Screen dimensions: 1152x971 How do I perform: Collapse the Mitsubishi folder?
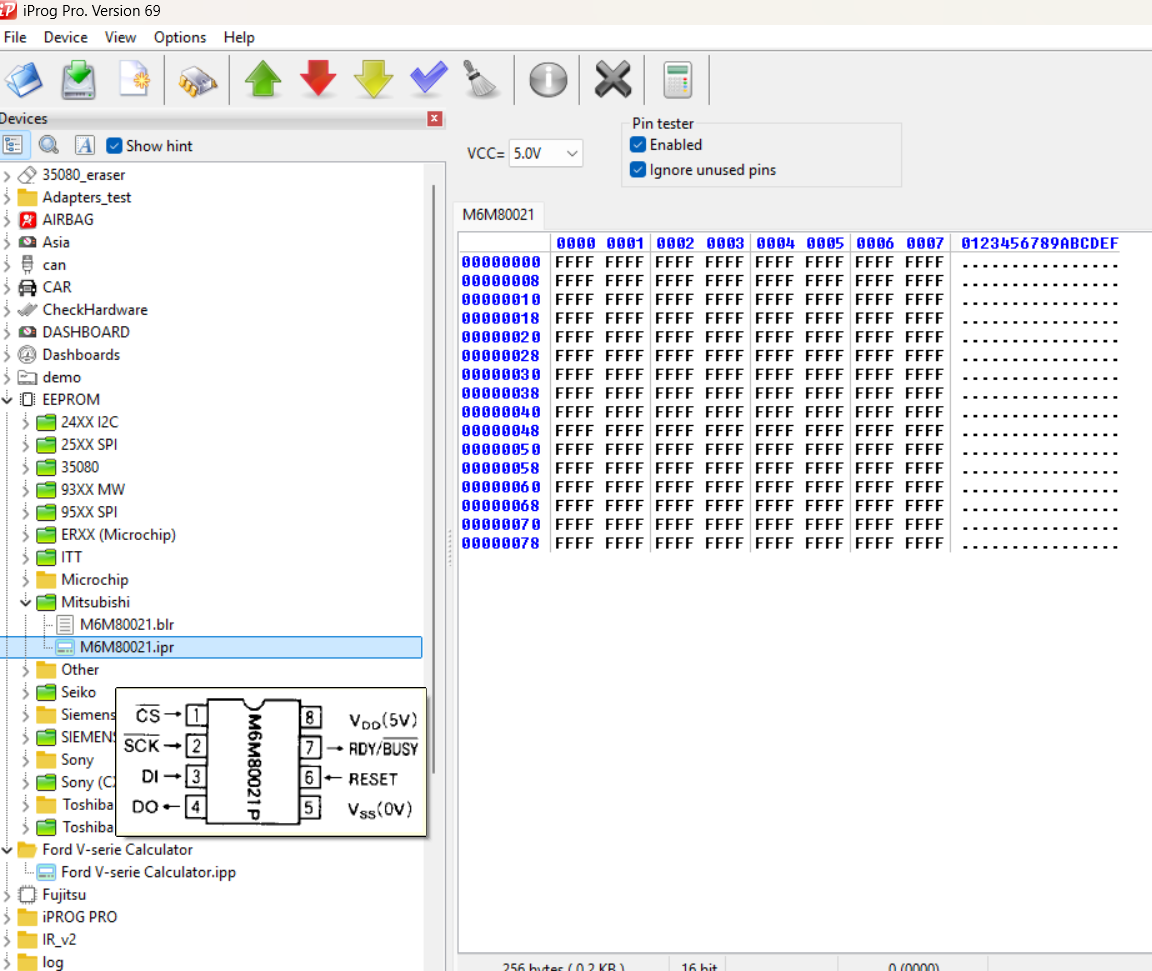tap(26, 602)
